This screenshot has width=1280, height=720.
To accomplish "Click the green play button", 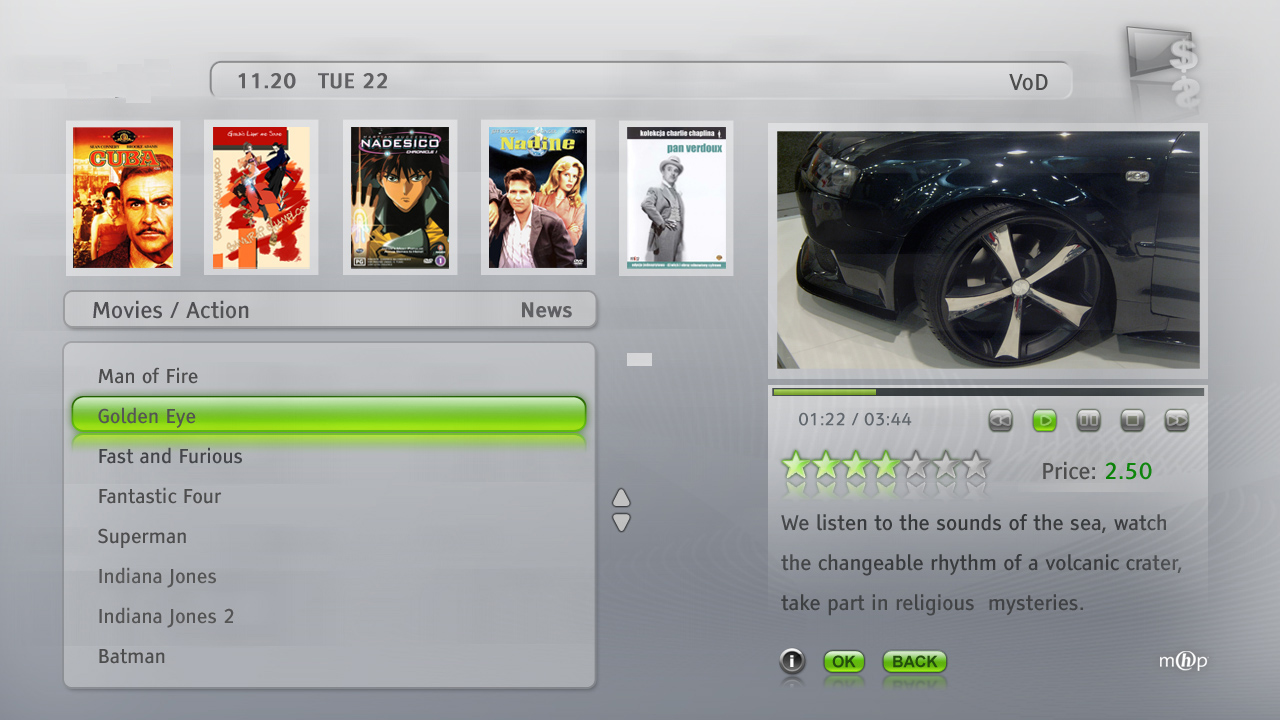I will click(x=1044, y=421).
